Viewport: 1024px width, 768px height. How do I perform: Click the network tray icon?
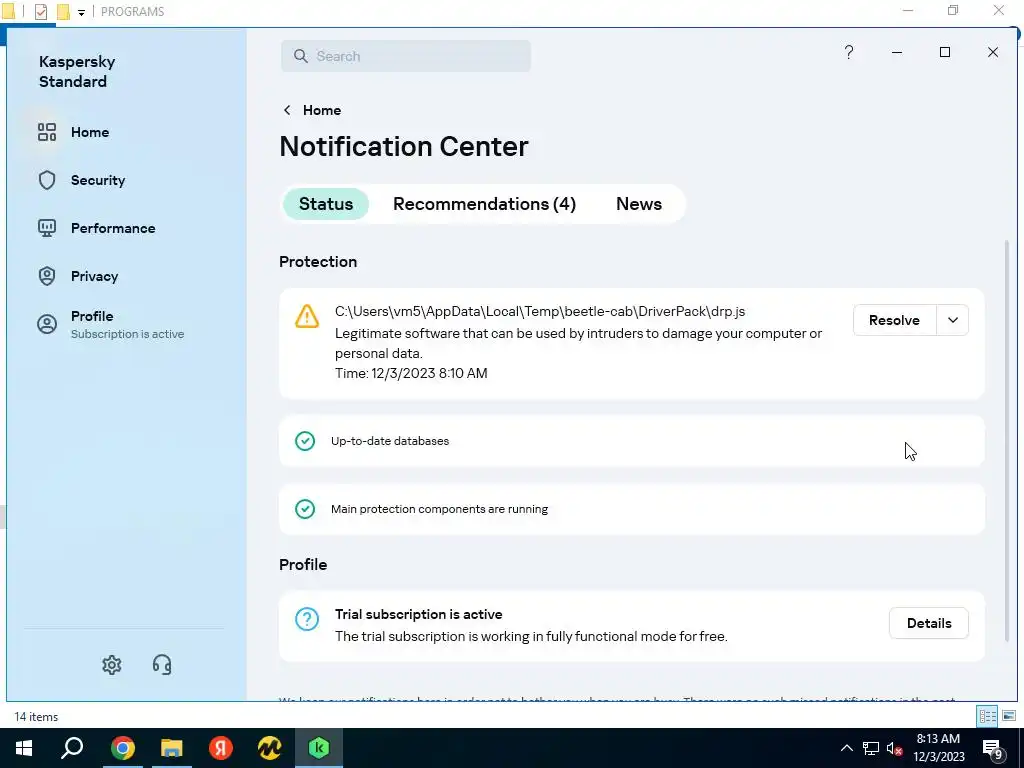(x=871, y=748)
